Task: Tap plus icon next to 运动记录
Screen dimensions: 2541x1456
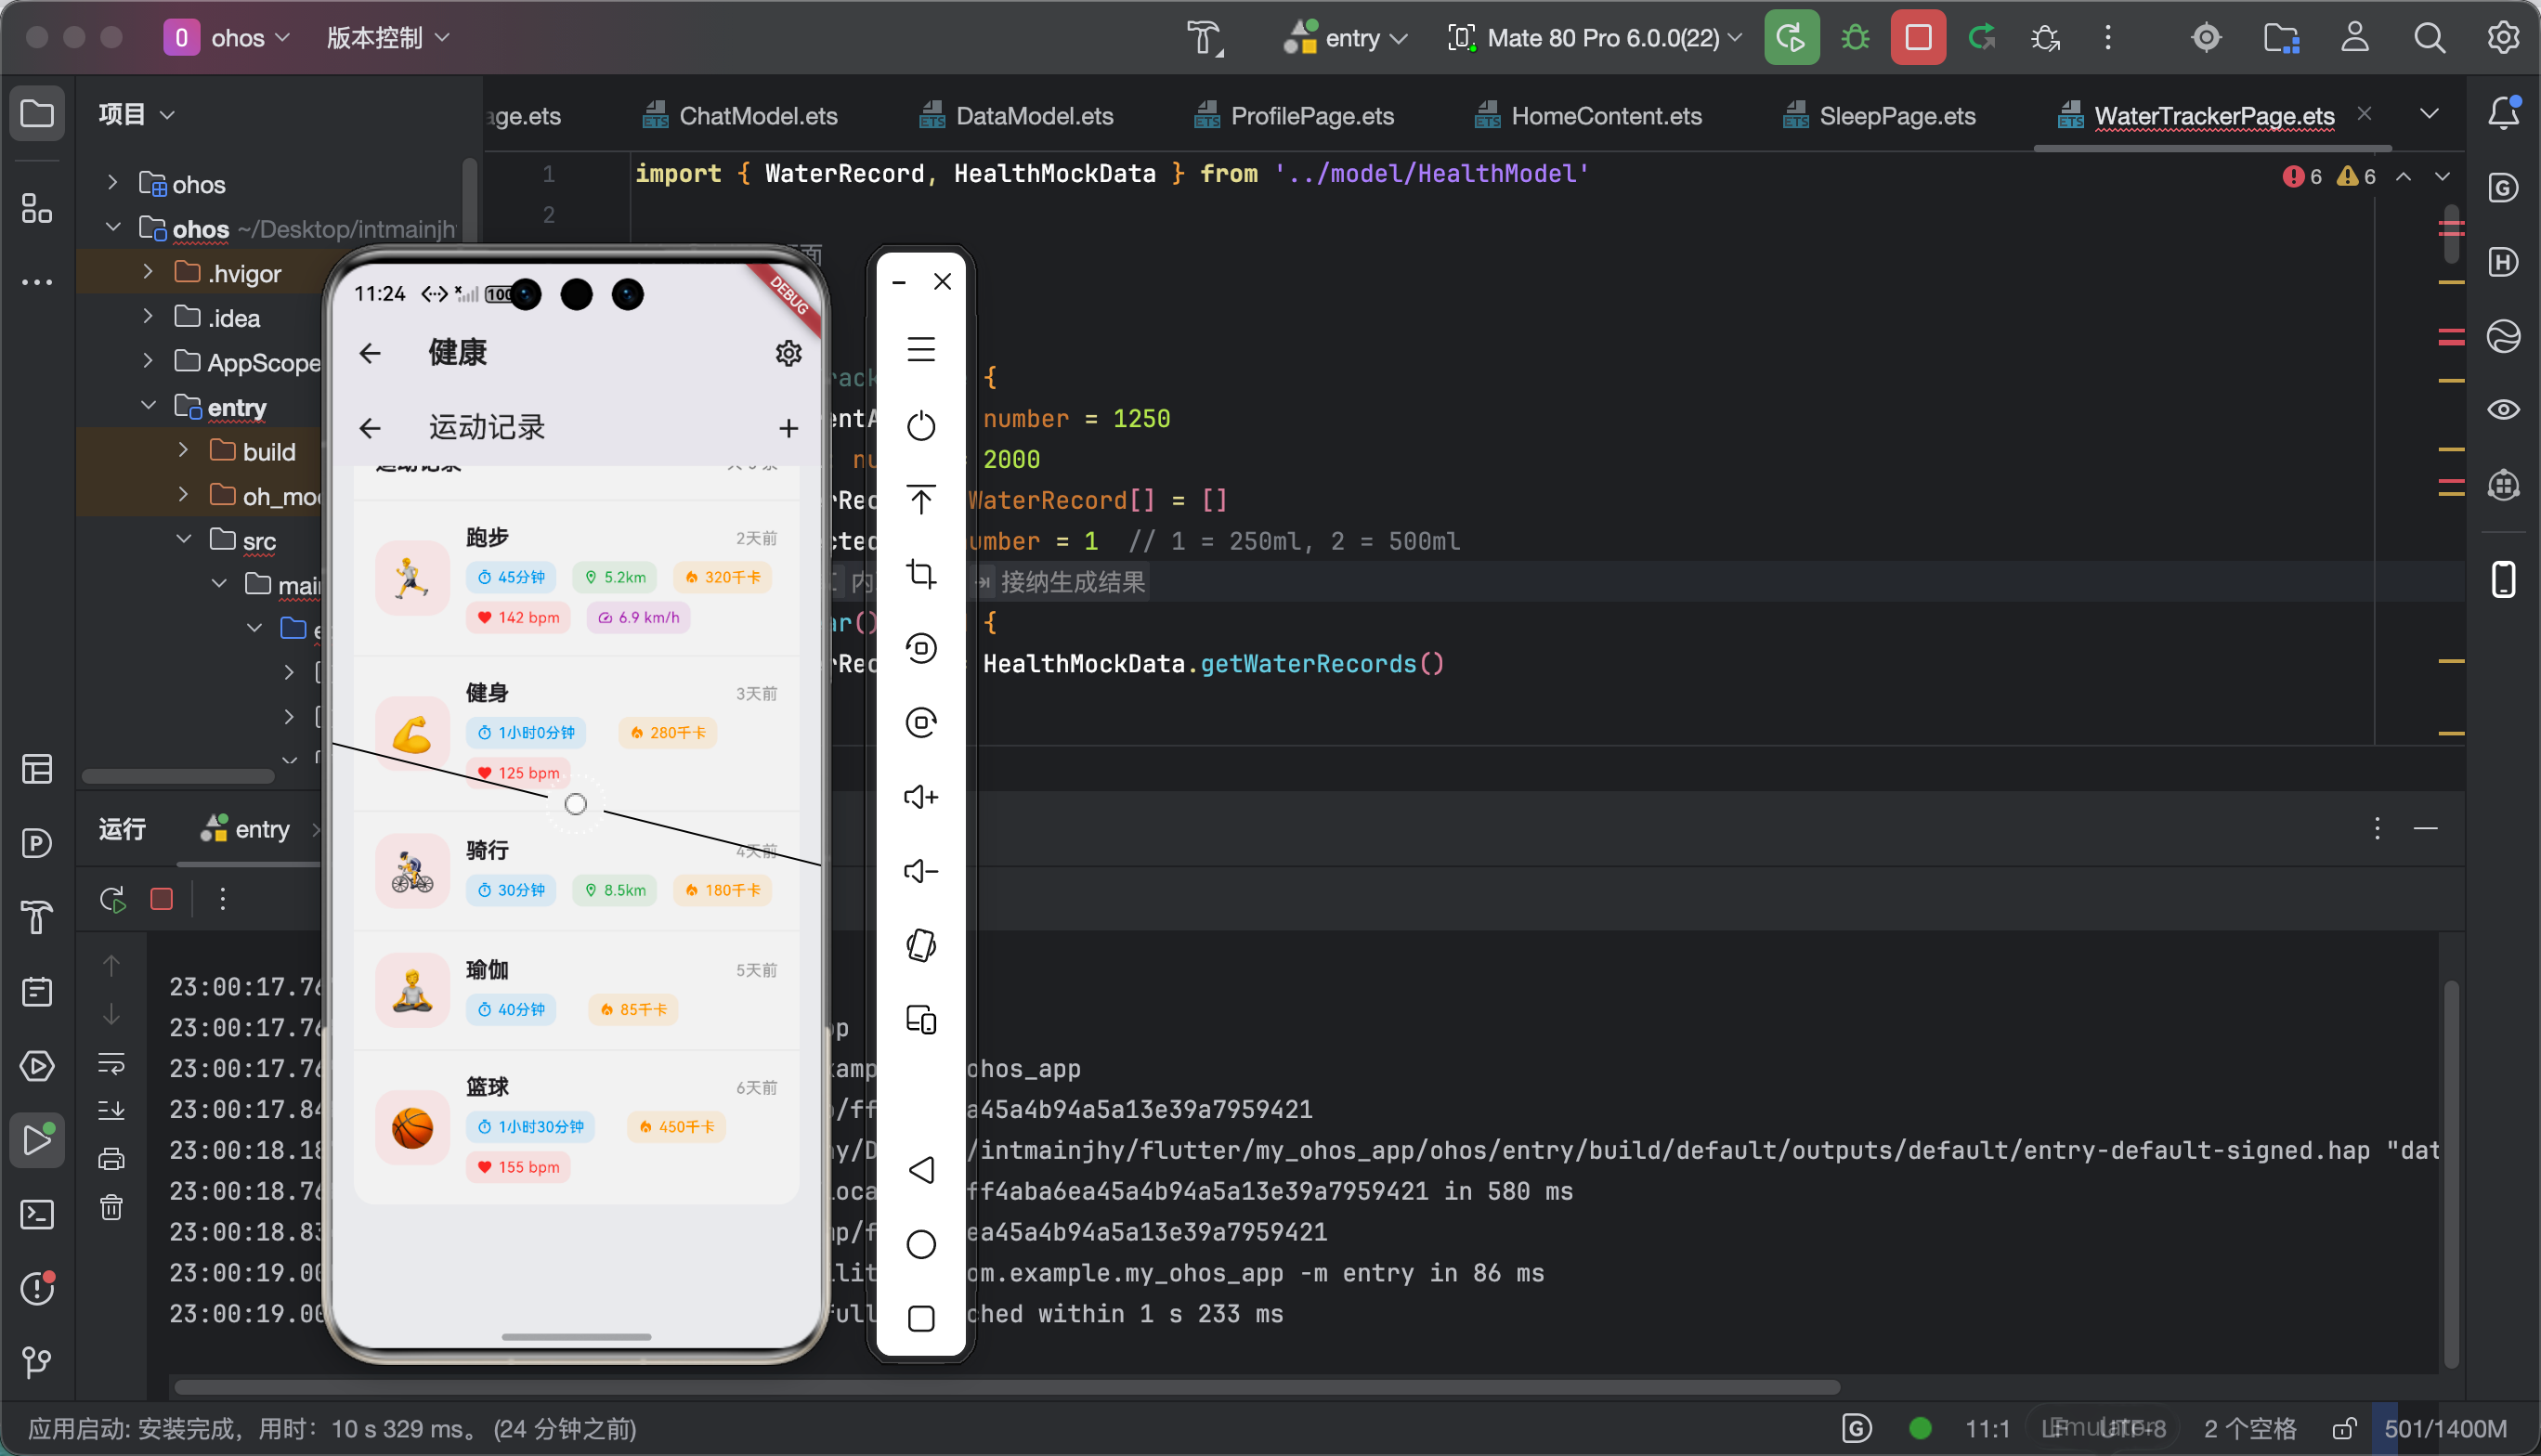Action: tap(788, 428)
